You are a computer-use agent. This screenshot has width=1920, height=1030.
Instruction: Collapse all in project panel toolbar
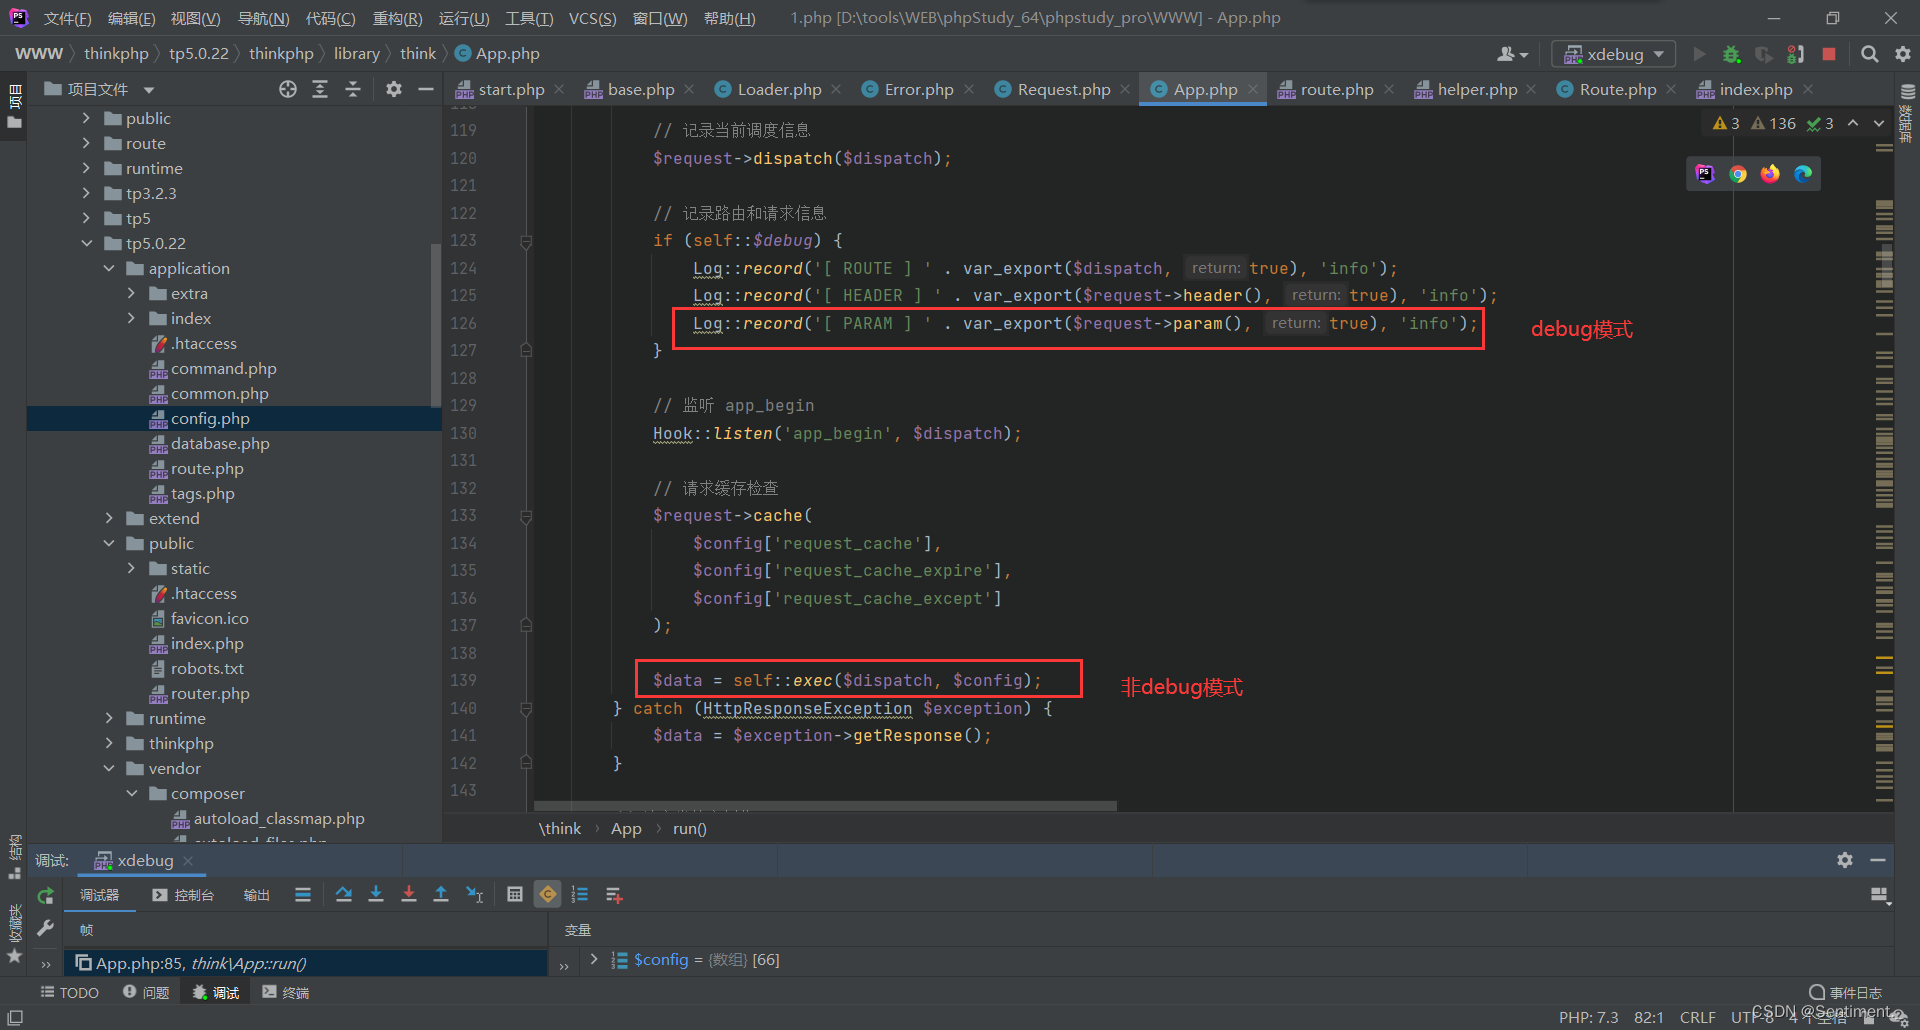(x=353, y=89)
